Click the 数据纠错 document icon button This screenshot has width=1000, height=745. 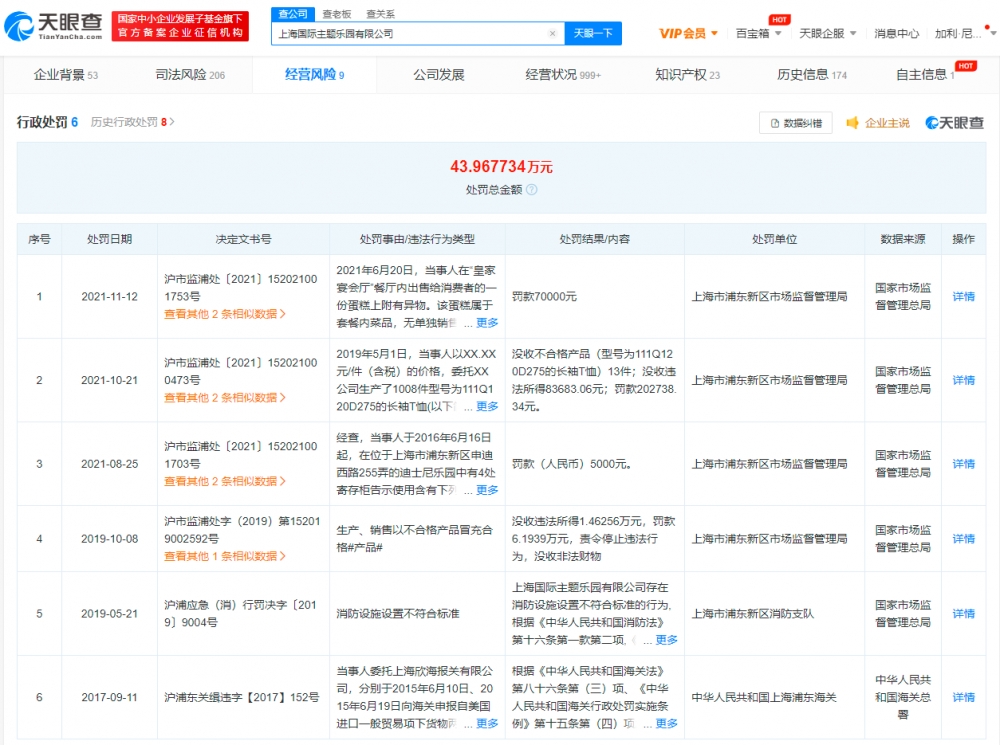pyautogui.click(x=795, y=123)
